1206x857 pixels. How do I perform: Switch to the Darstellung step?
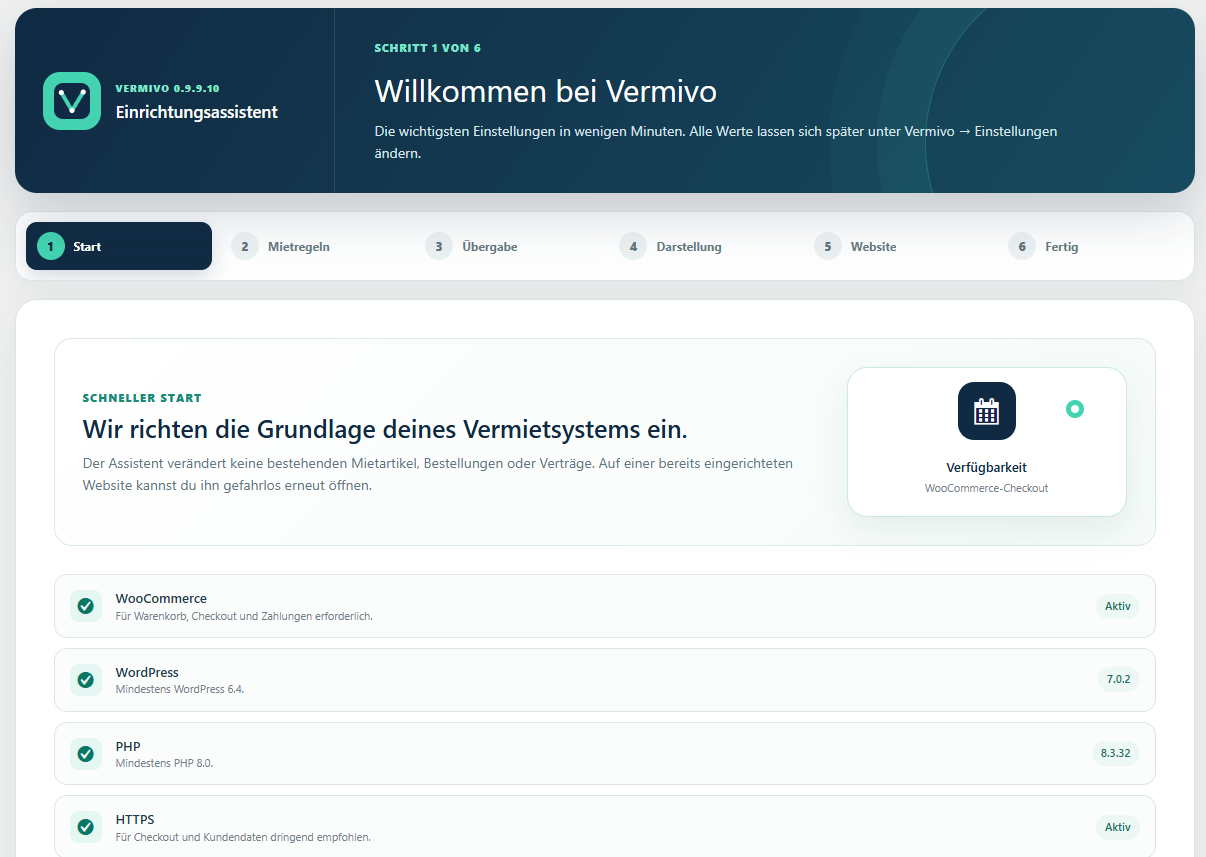click(701, 246)
